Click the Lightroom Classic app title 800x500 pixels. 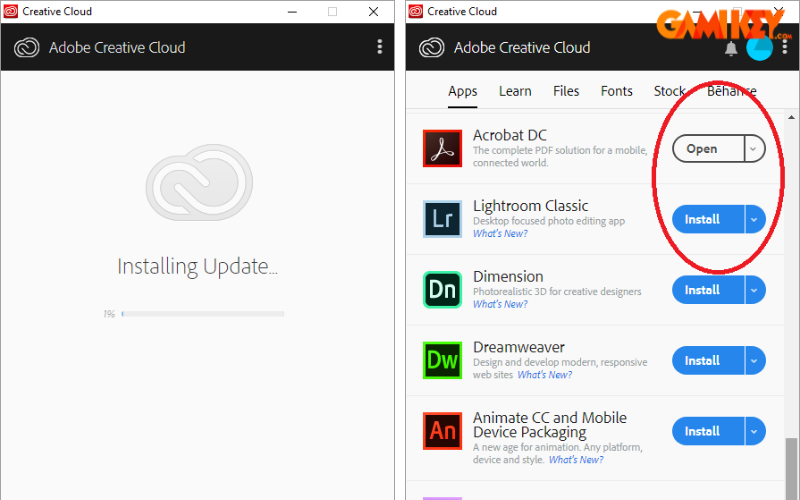click(x=531, y=206)
